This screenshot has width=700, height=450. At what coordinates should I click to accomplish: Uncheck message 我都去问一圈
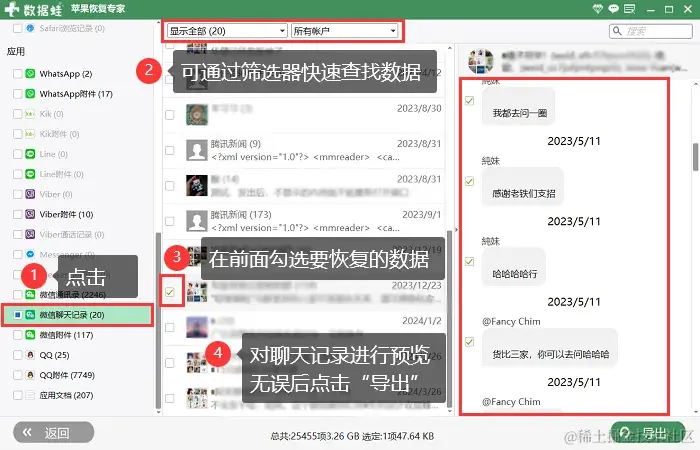tap(469, 101)
